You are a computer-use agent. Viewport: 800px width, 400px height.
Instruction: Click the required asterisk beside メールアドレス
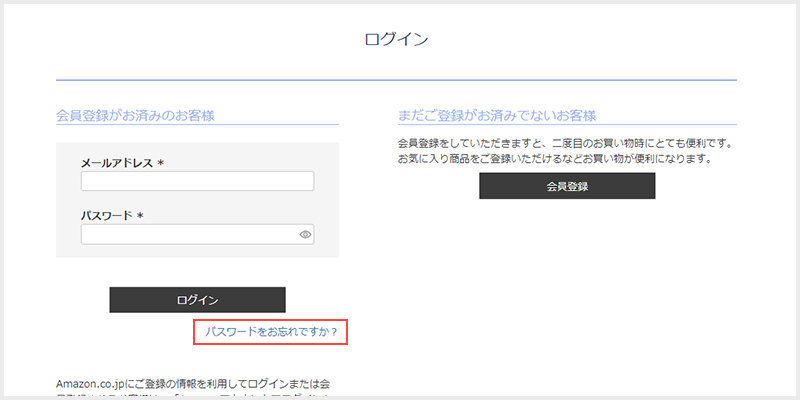coord(161,163)
